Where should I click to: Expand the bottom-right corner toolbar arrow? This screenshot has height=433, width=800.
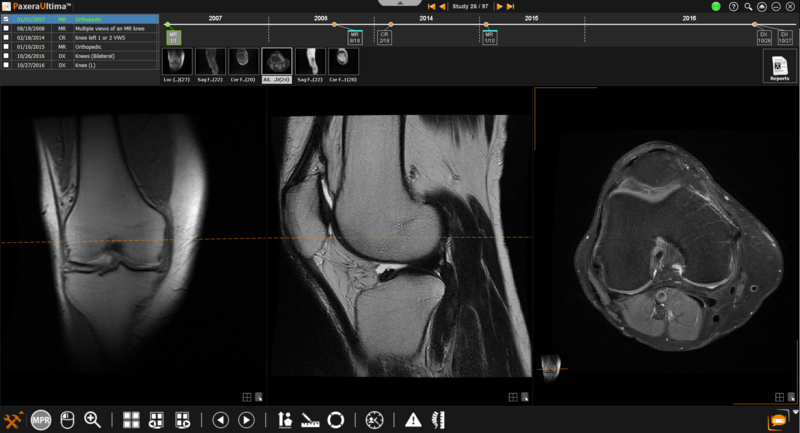pos(795,413)
